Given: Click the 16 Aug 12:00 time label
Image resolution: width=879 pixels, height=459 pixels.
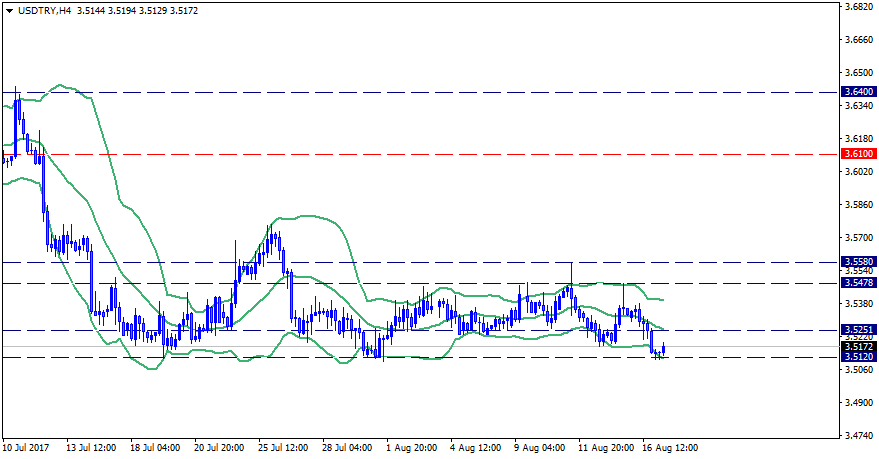Looking at the screenshot, I should 668,448.
